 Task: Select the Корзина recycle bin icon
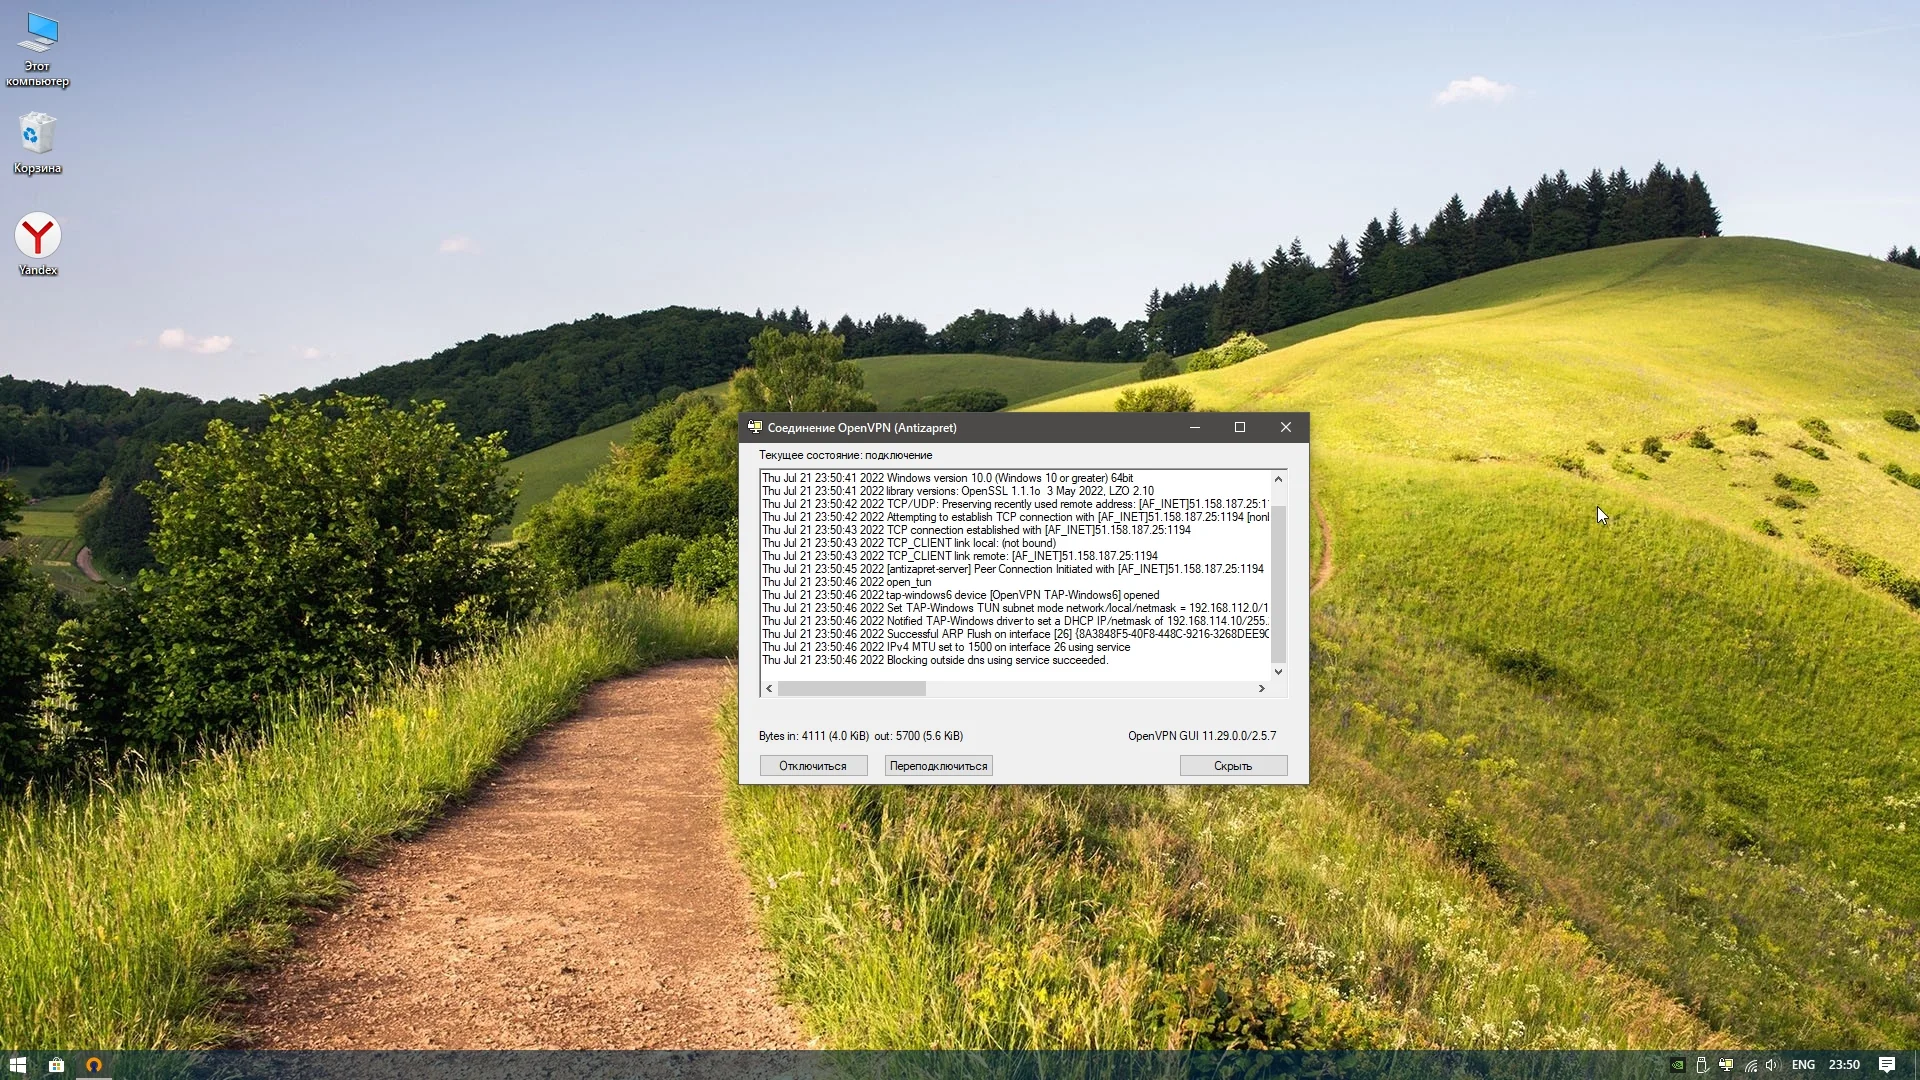[x=38, y=142]
